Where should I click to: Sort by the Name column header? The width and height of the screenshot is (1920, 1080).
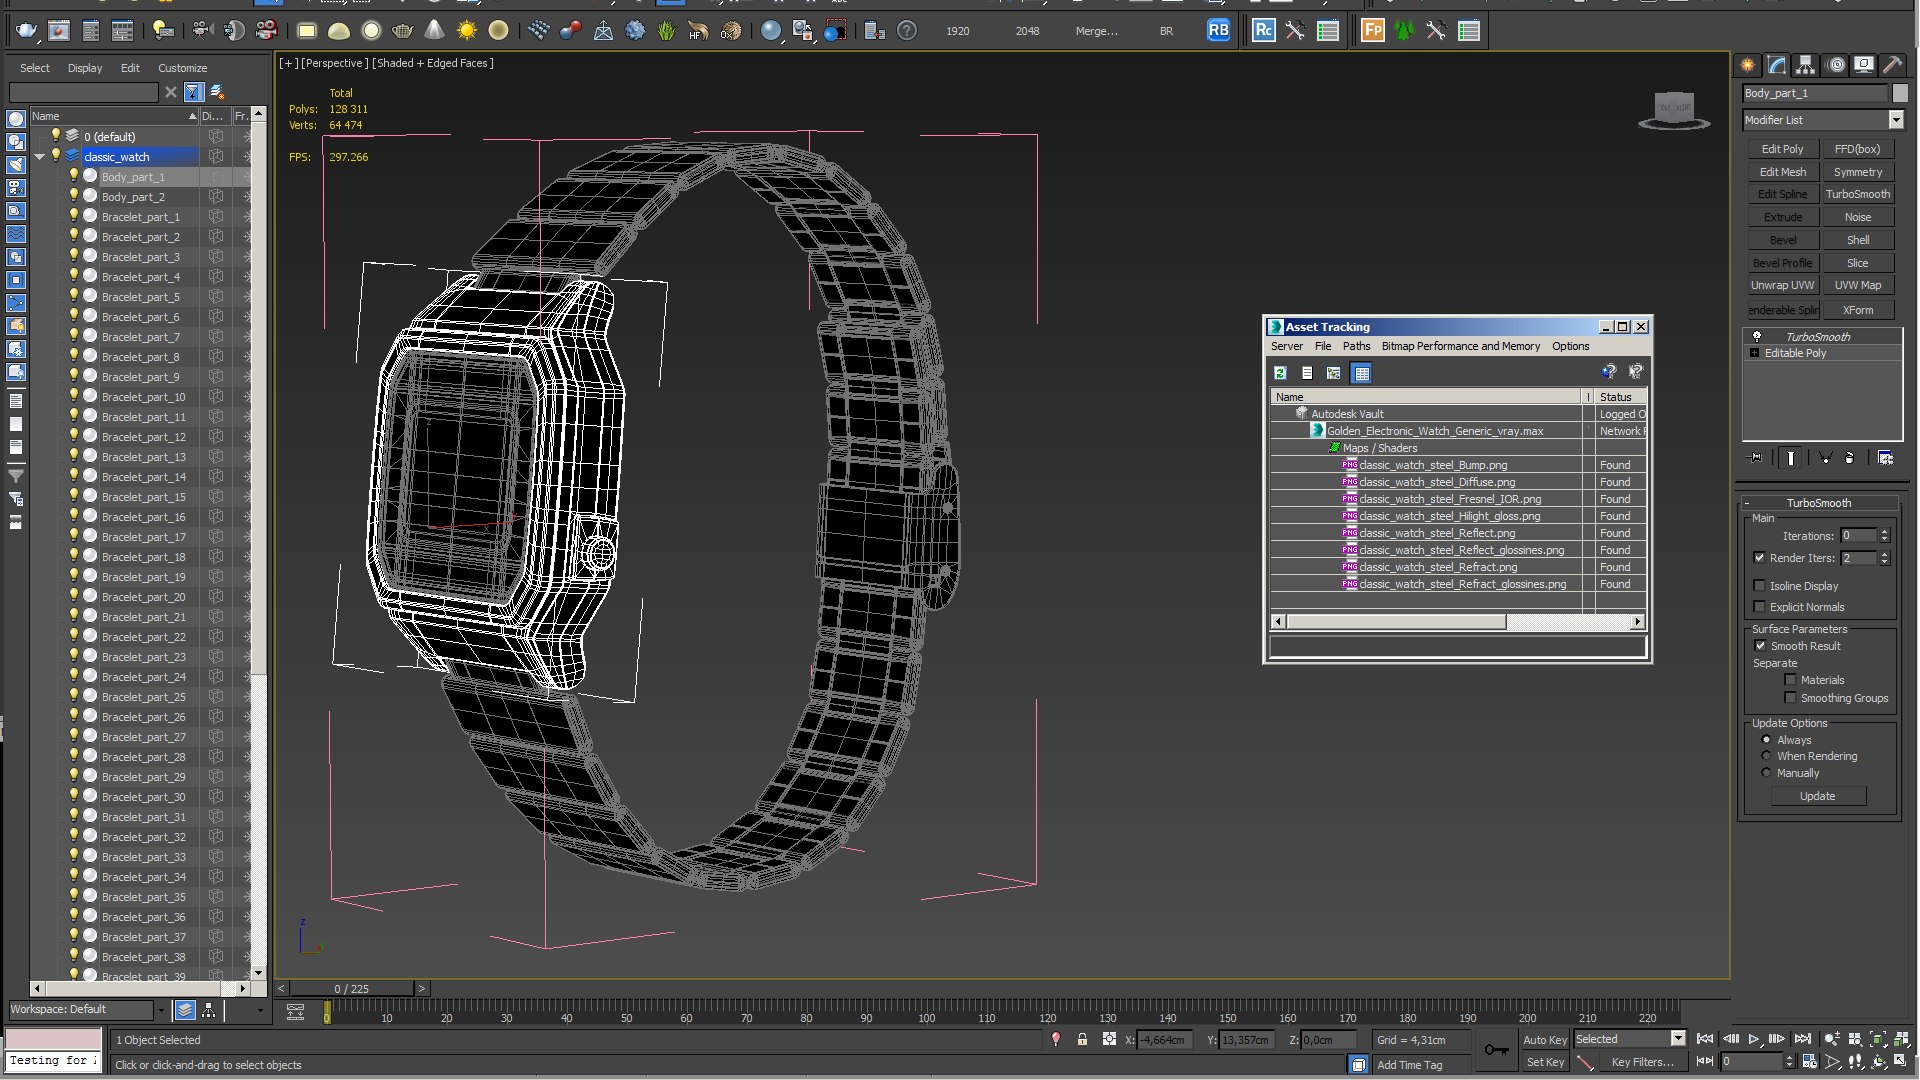113,116
